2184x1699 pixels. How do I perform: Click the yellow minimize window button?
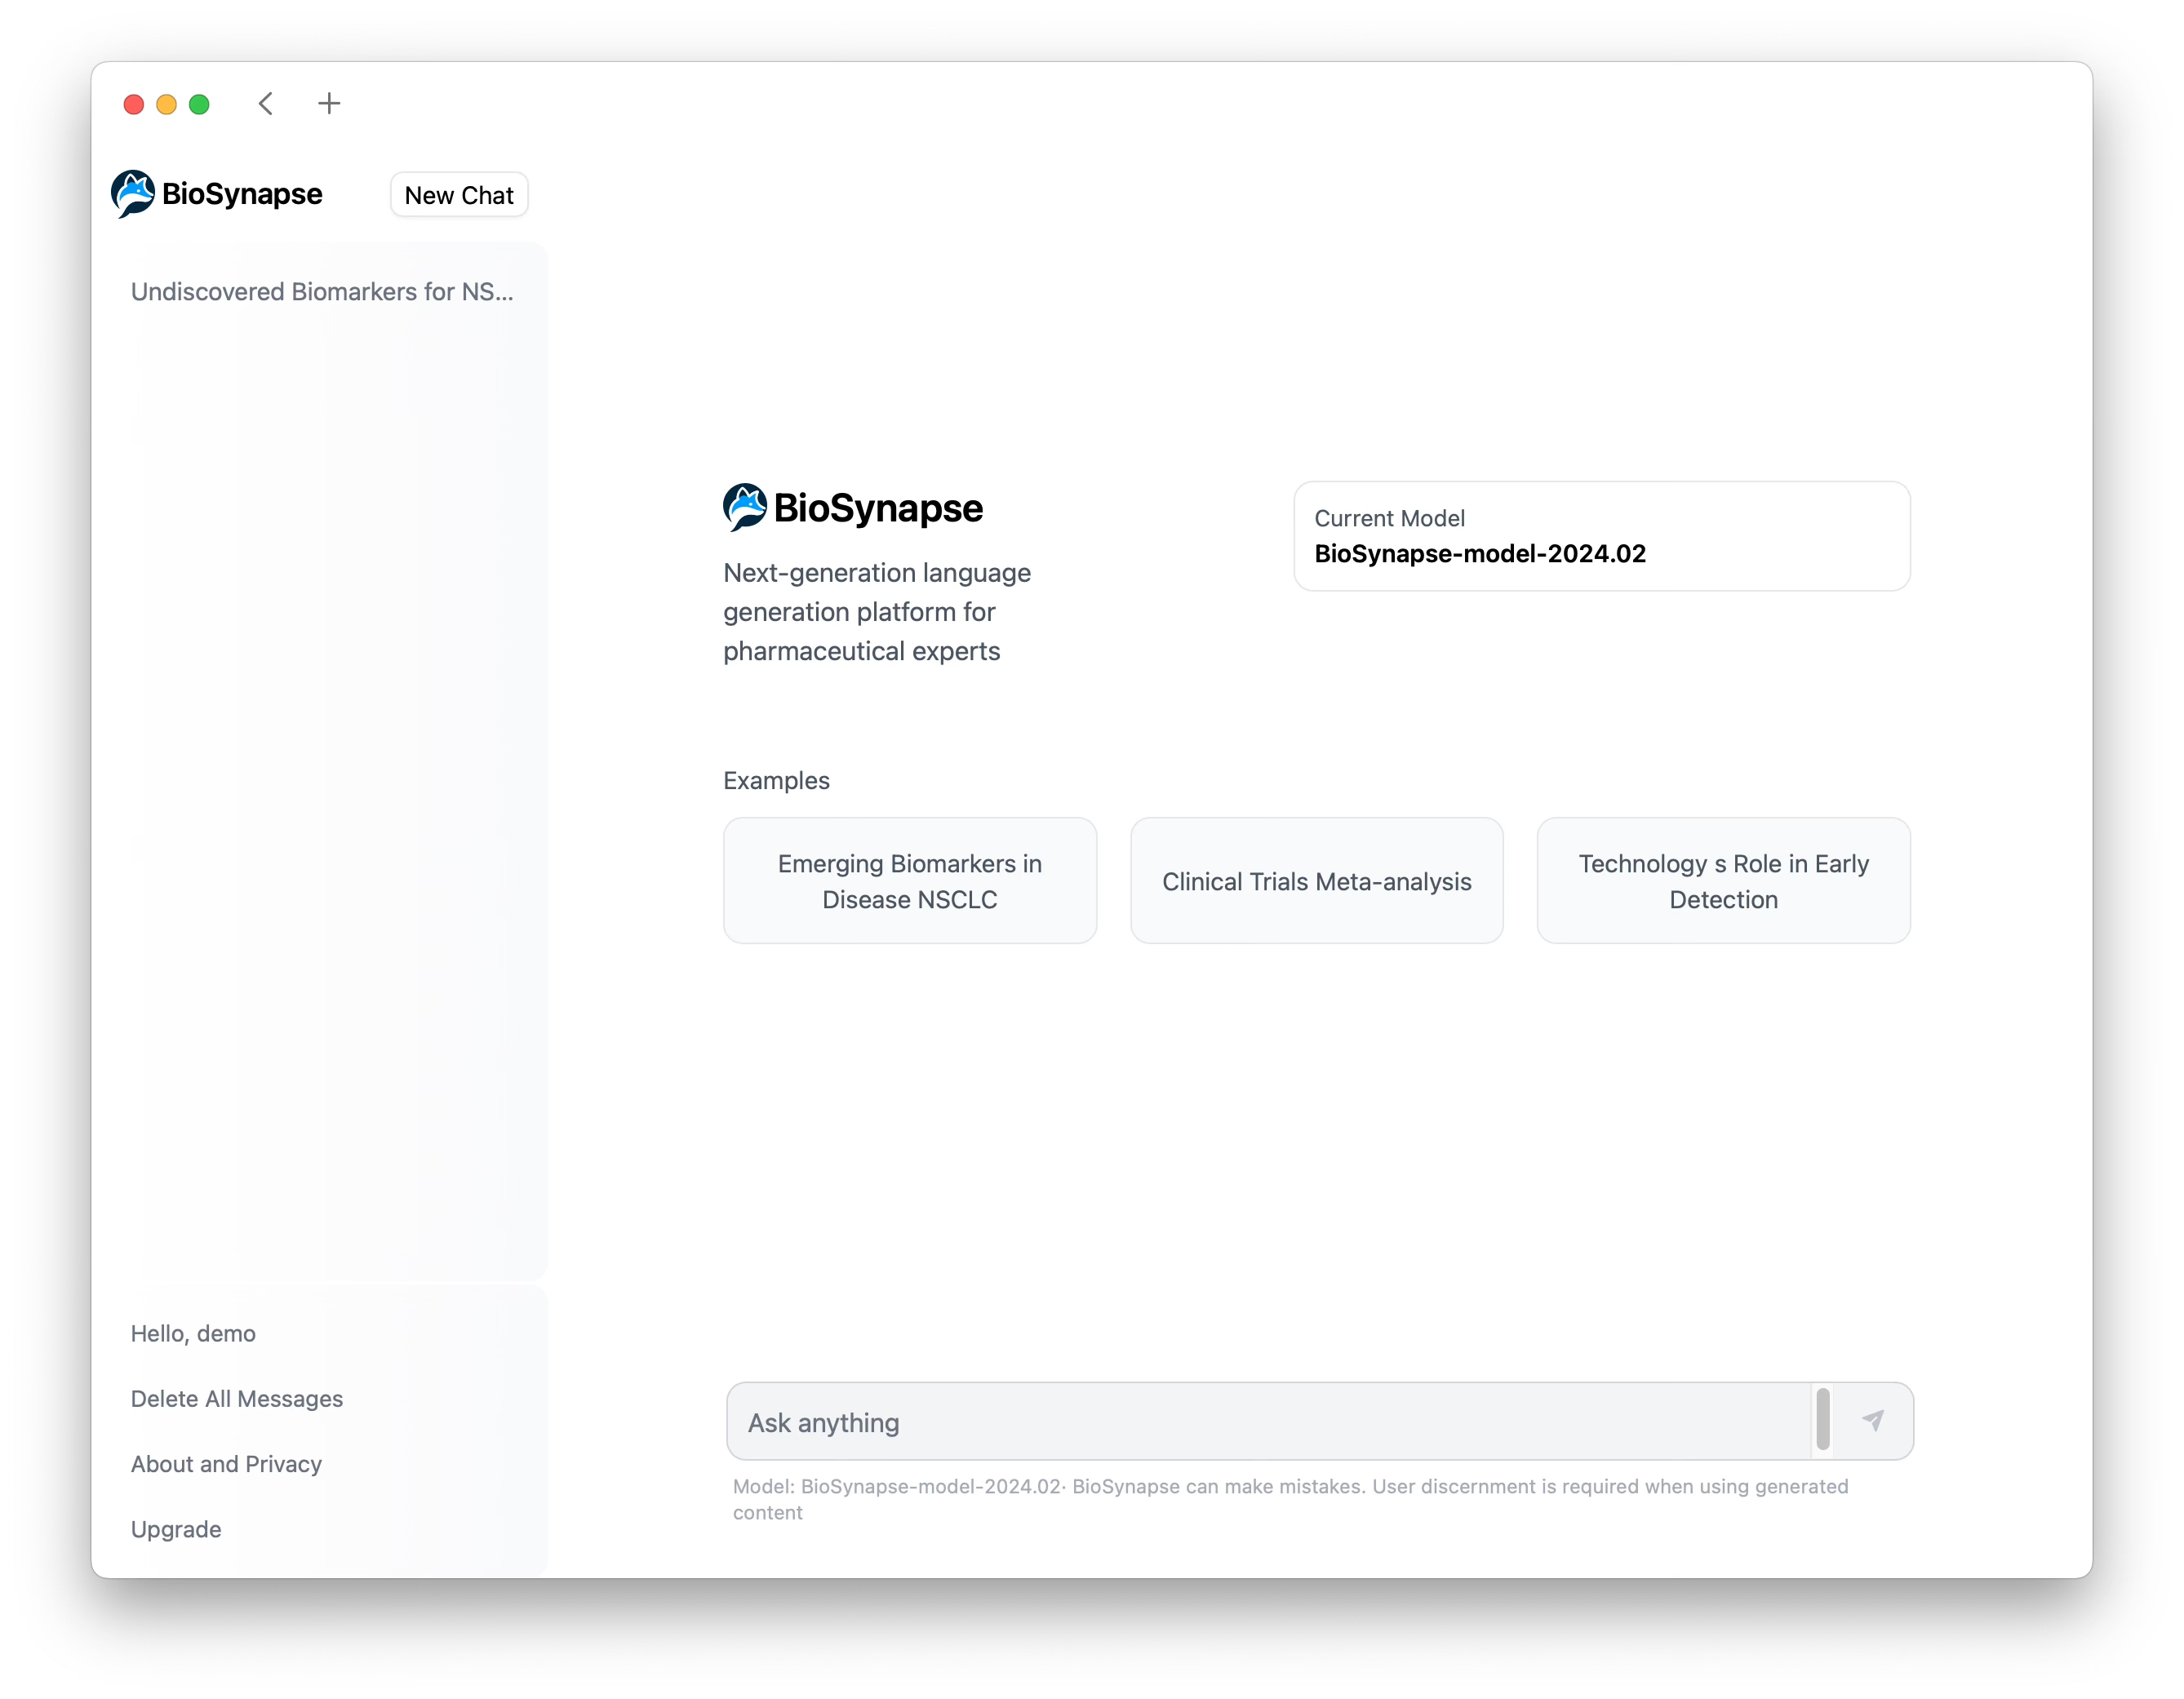(167, 104)
